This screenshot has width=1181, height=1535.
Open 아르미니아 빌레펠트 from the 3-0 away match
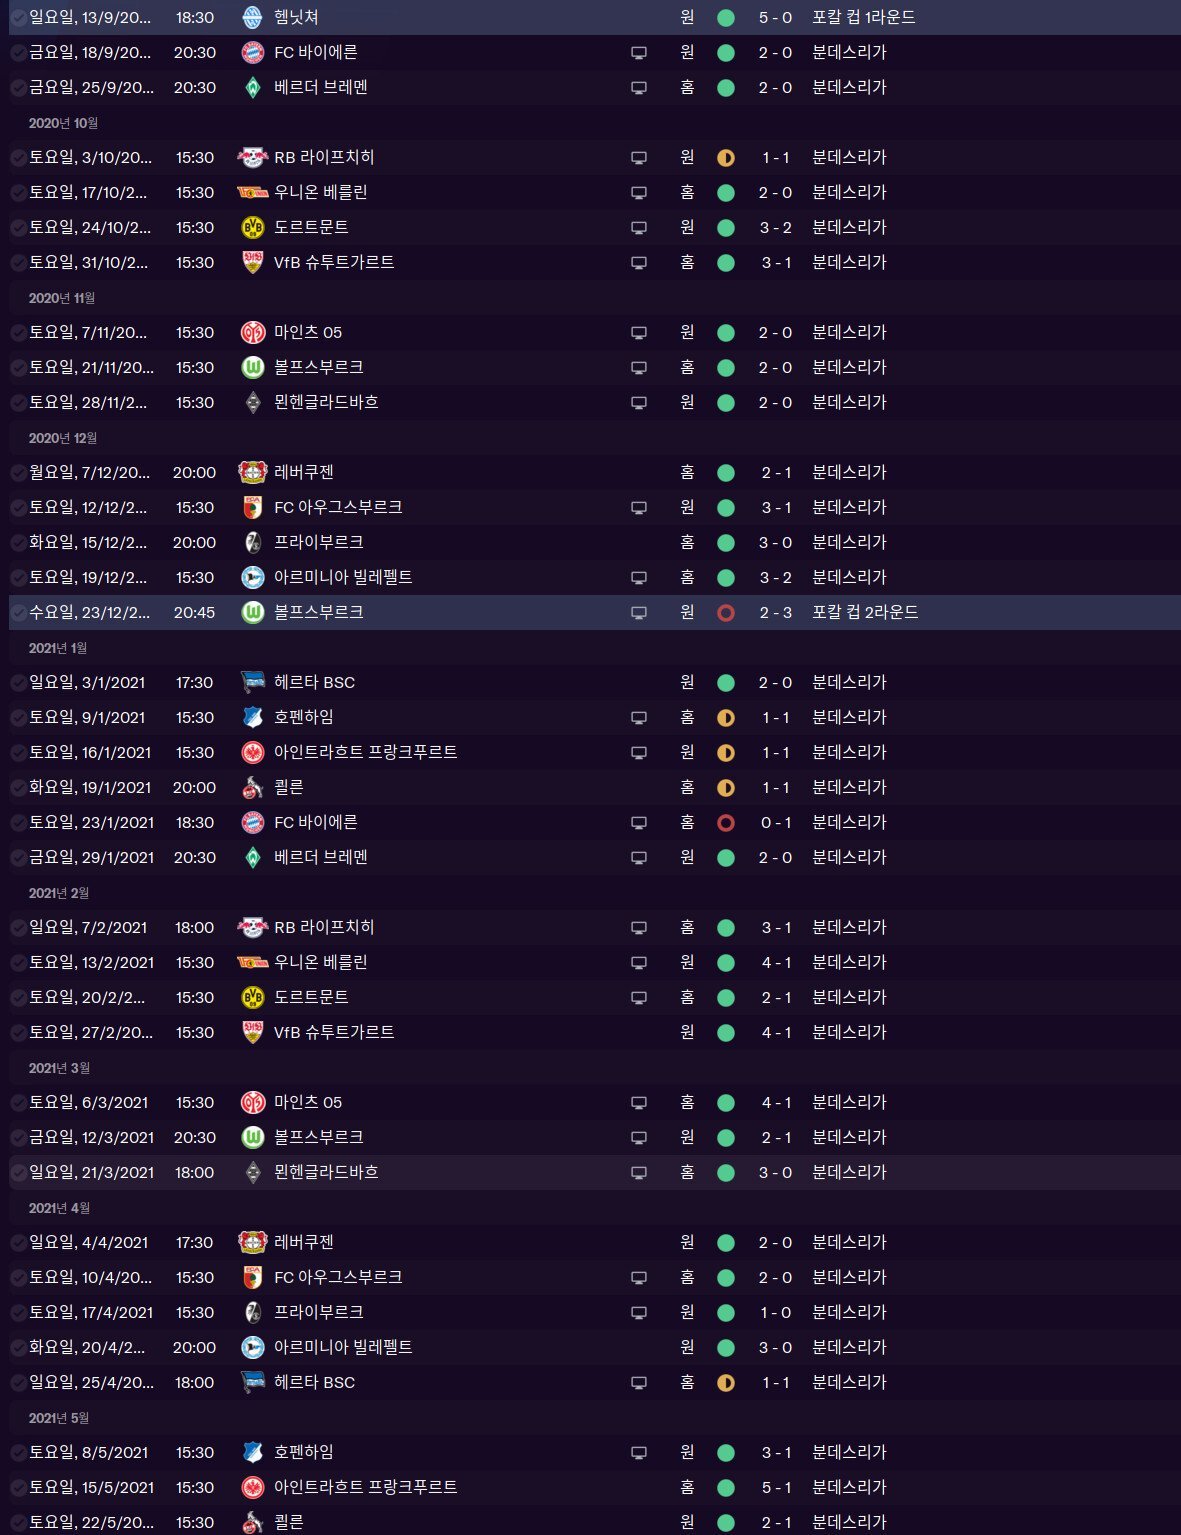point(343,1347)
